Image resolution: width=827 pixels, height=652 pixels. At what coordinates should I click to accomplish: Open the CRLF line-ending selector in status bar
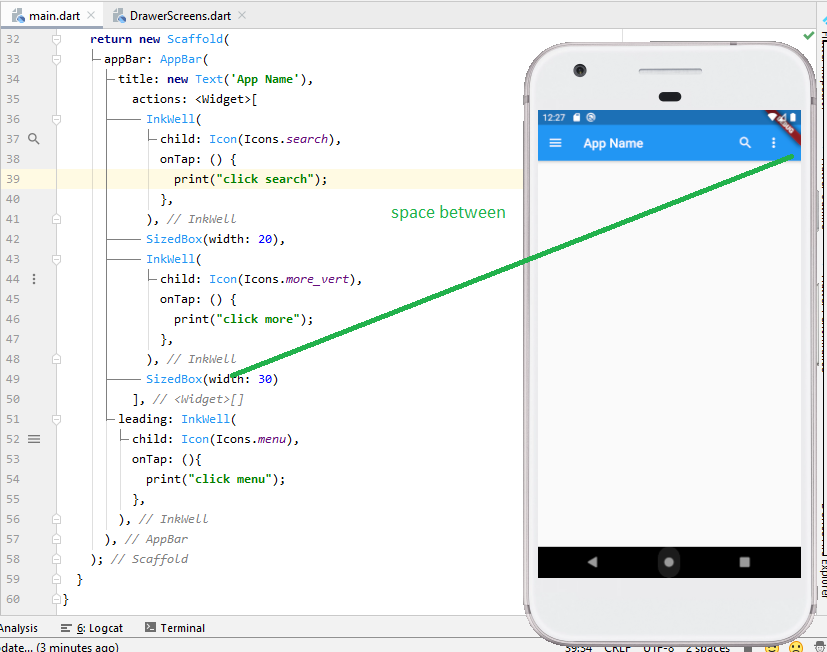coord(617,647)
